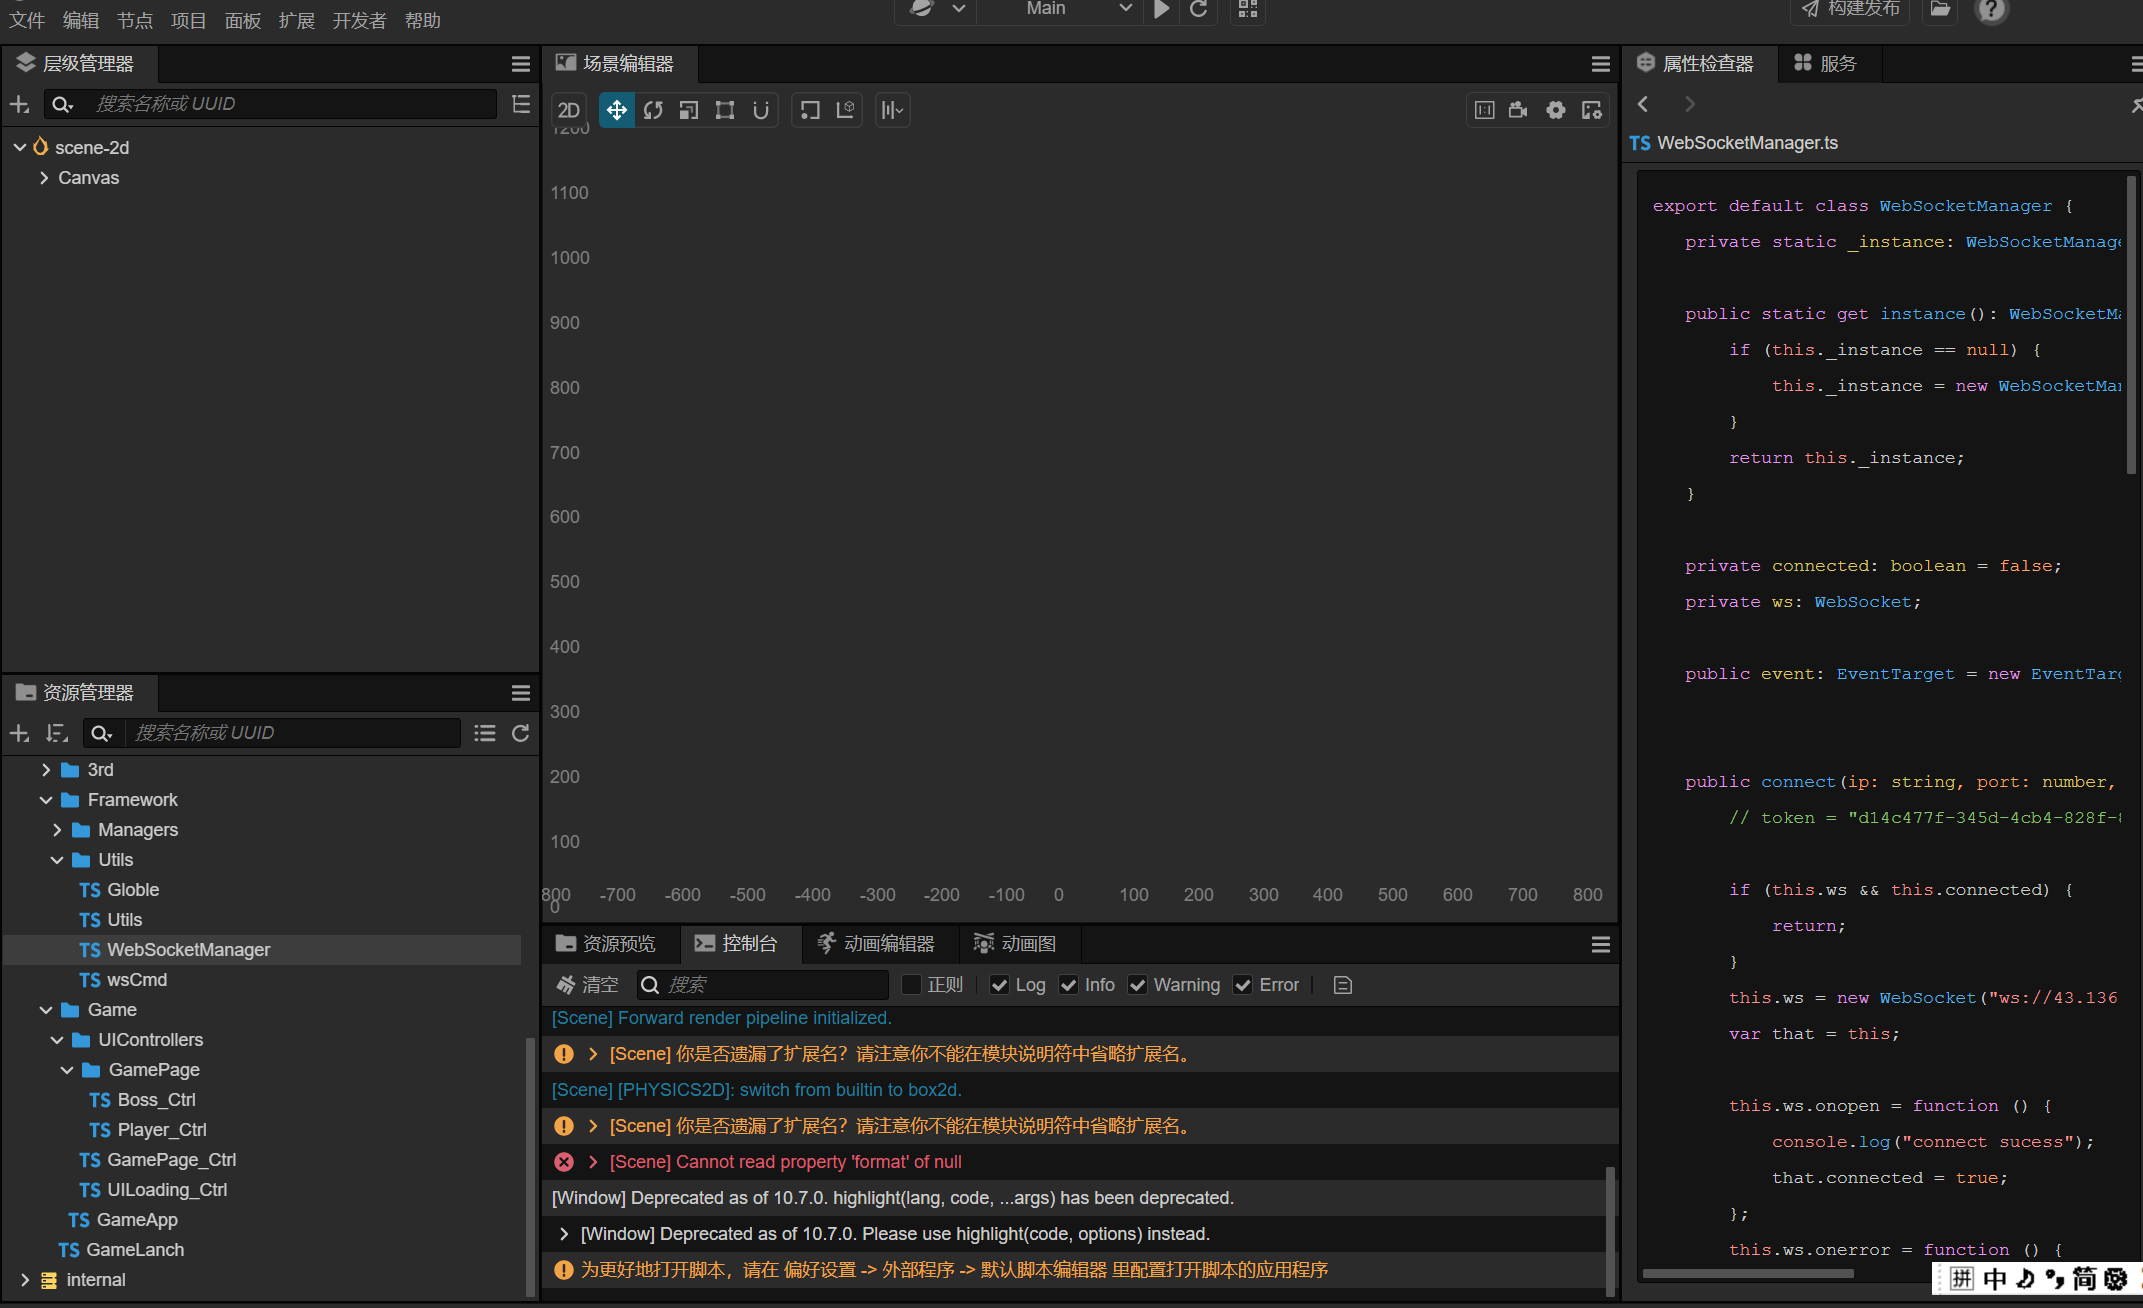Collapse the Framework folder
The width and height of the screenshot is (2143, 1308).
click(46, 800)
